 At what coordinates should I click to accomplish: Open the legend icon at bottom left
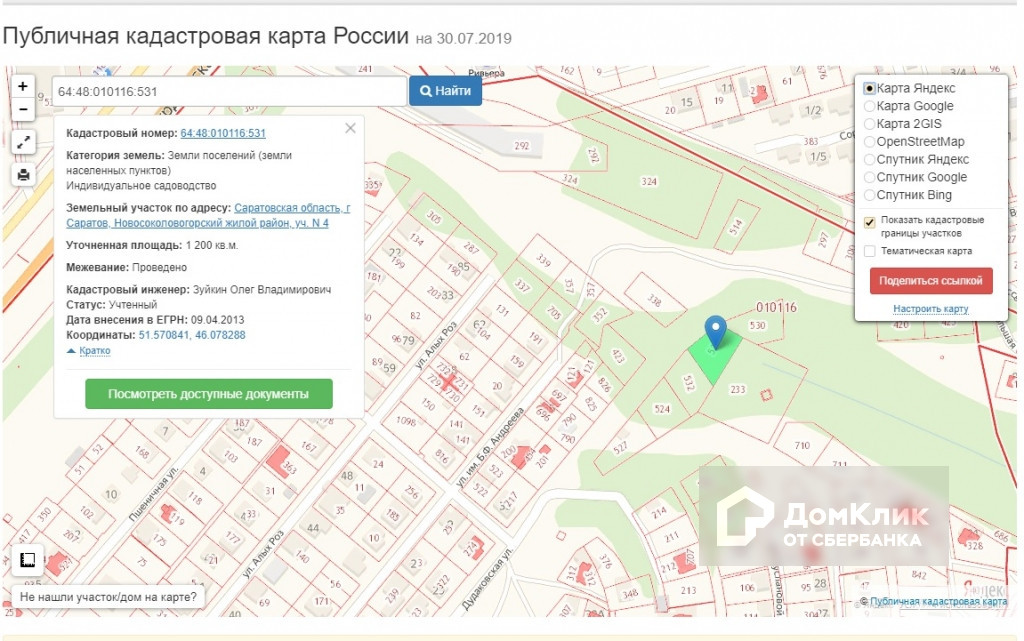[x=27, y=560]
